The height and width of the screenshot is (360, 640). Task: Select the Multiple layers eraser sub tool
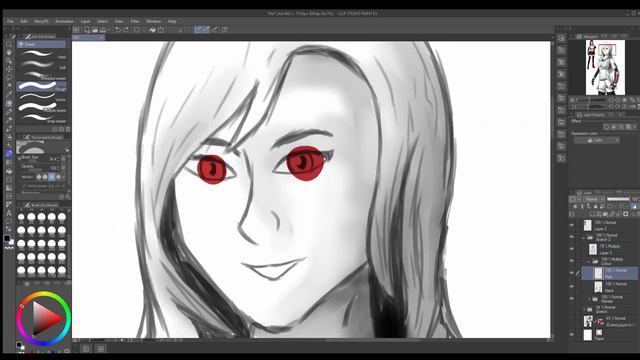coord(41,107)
